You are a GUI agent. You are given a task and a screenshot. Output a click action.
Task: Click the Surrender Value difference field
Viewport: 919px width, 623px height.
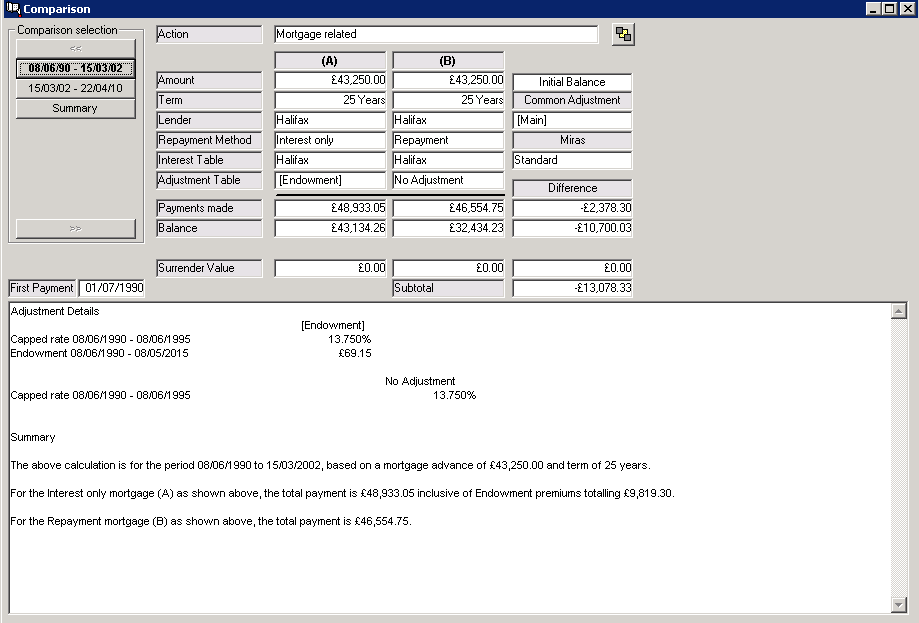[x=572, y=268]
